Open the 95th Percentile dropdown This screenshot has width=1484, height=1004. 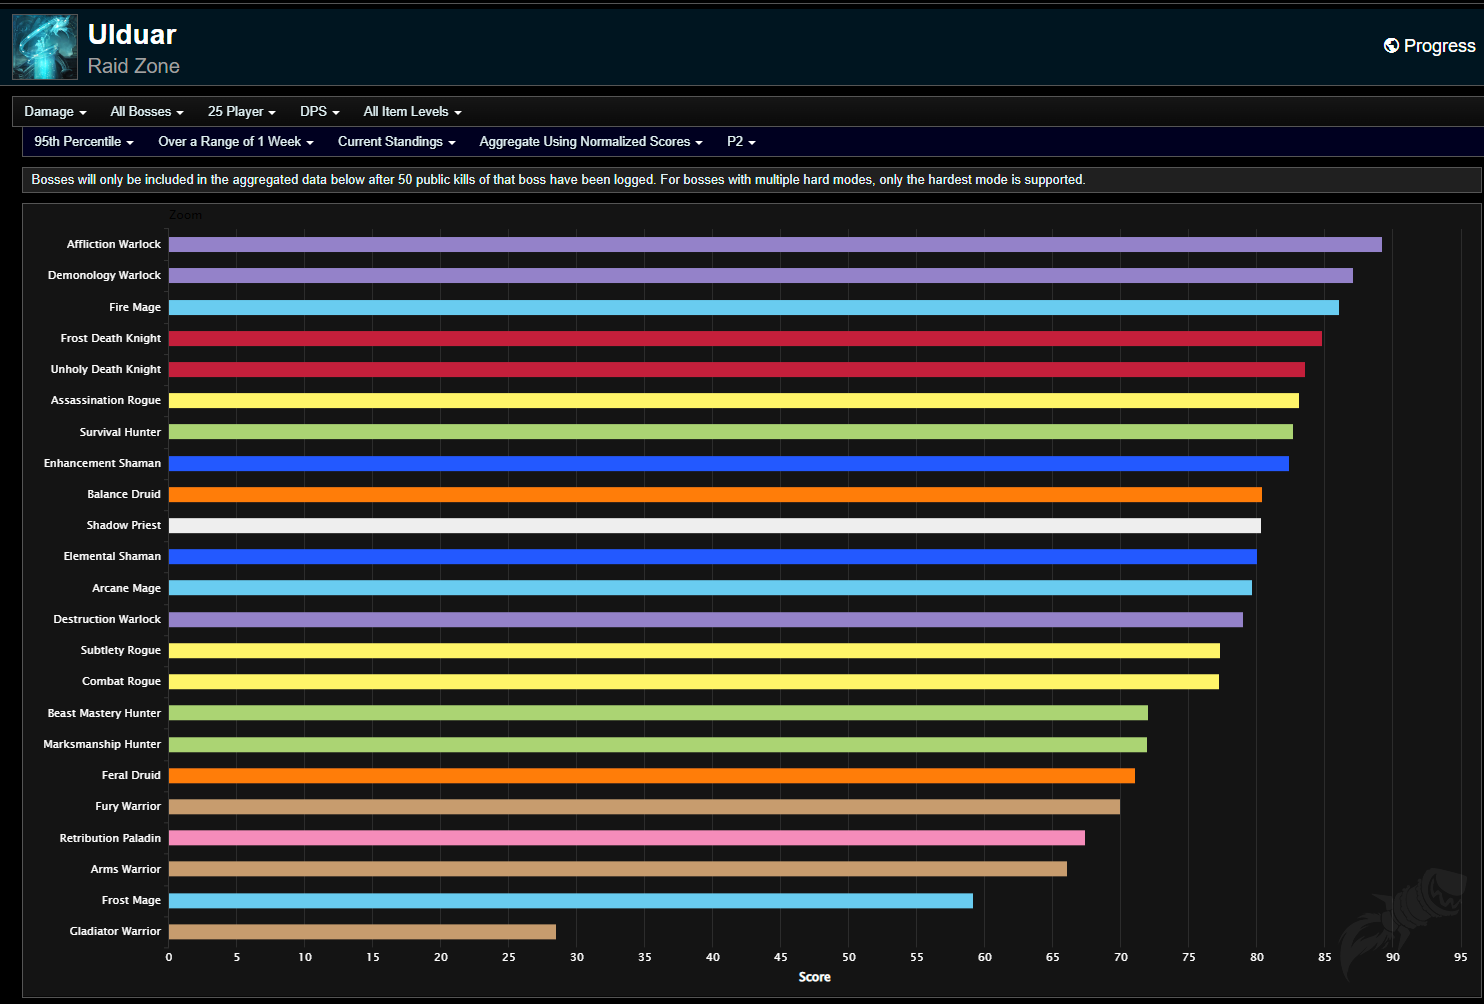[84, 142]
